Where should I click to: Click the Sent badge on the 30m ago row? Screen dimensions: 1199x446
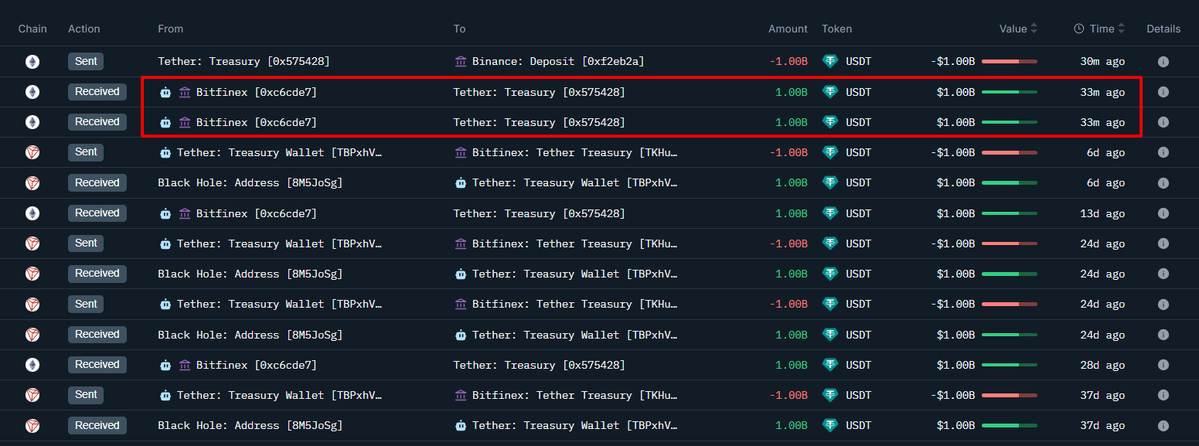[86, 61]
